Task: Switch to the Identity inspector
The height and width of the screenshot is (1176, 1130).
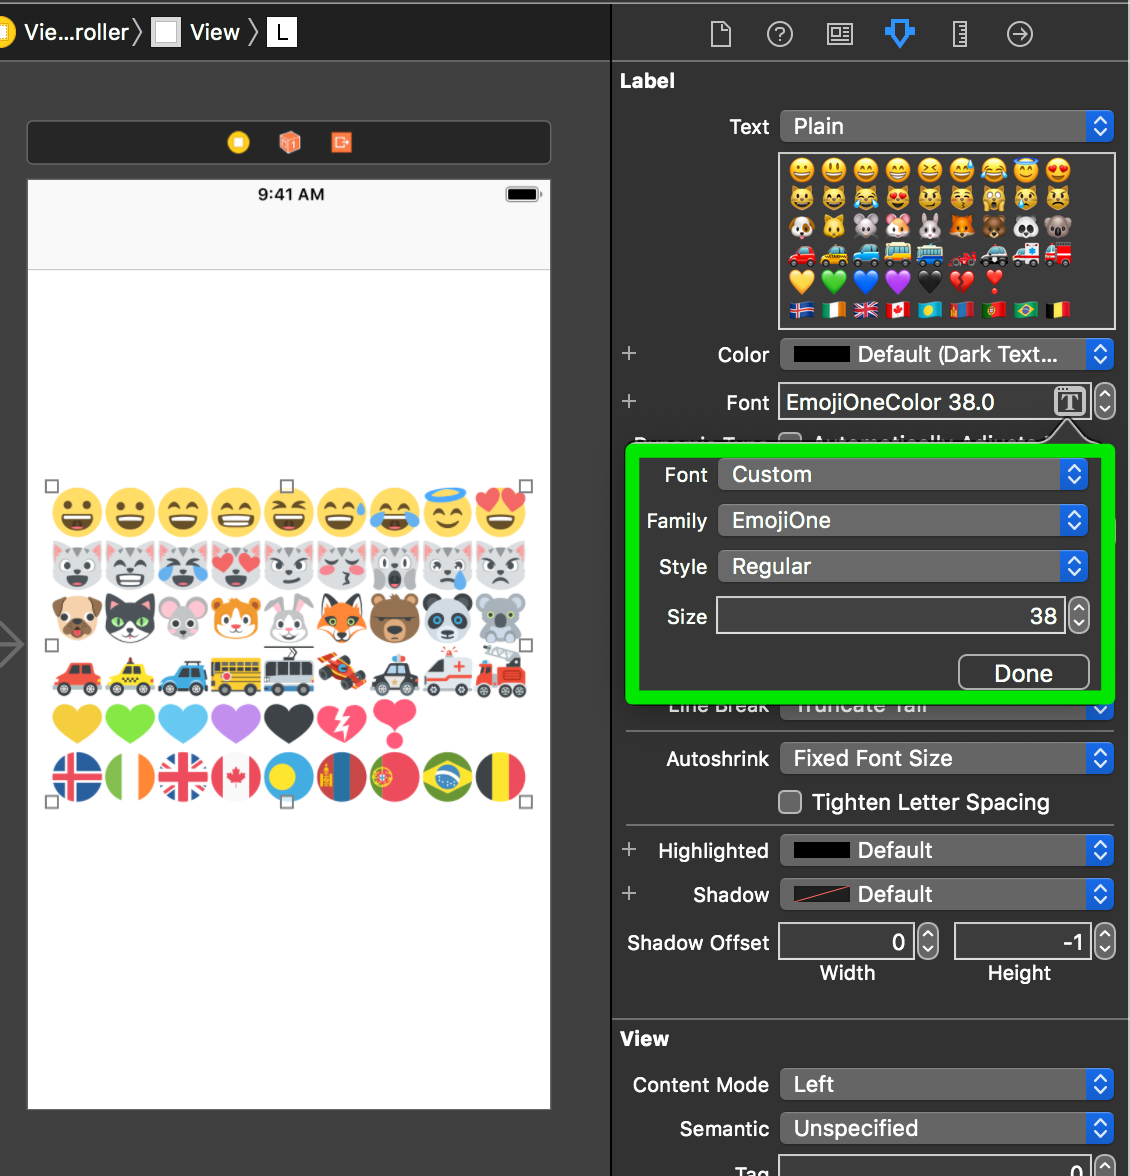Action: tap(840, 35)
